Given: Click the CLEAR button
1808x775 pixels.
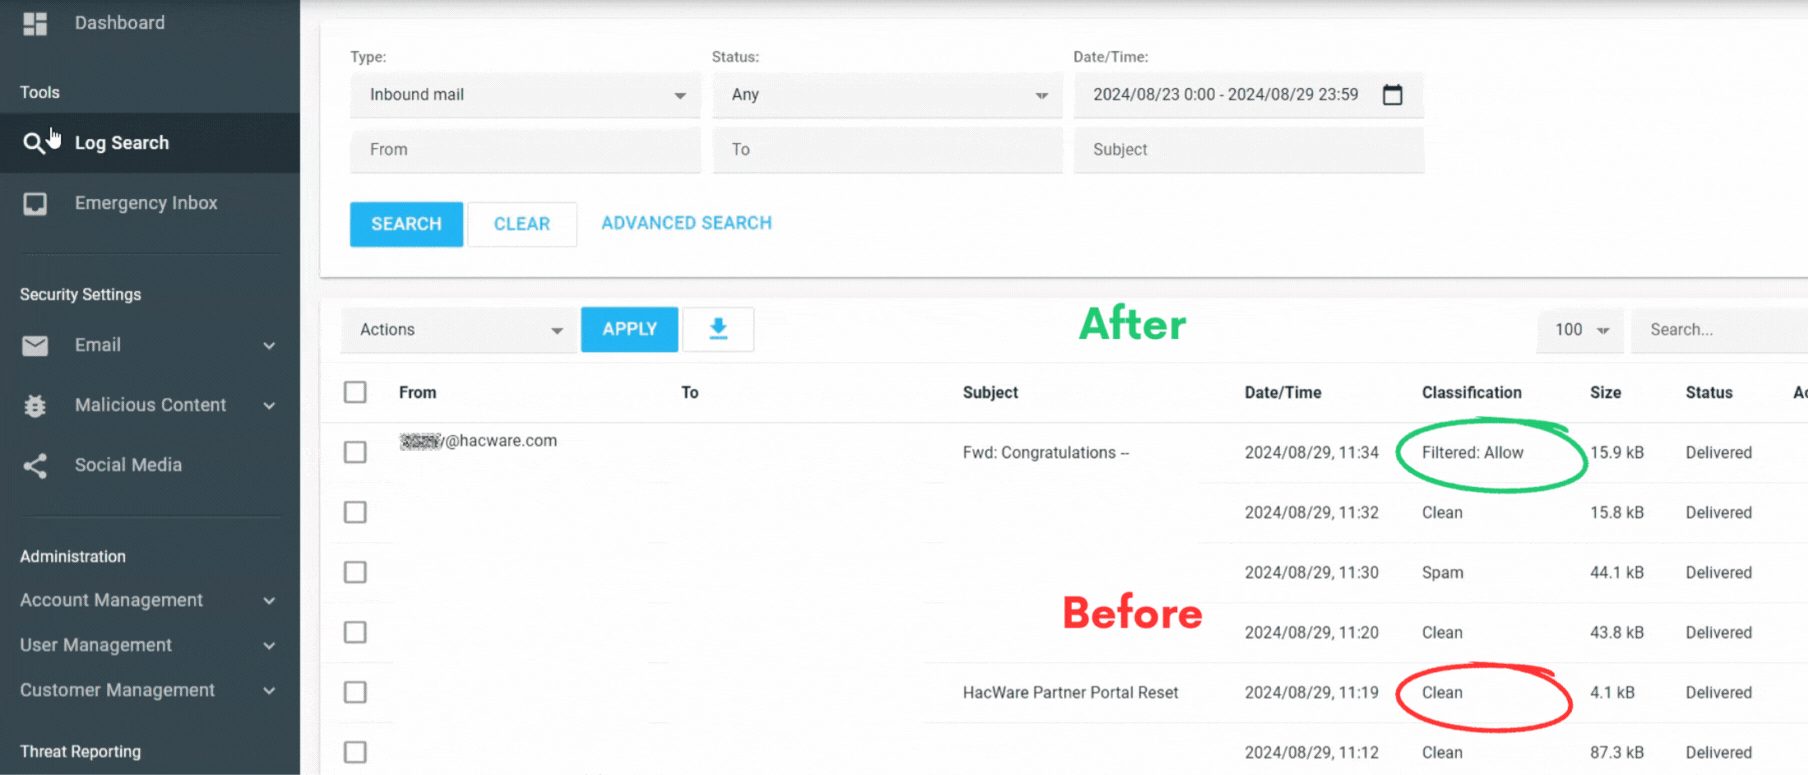Looking at the screenshot, I should (522, 224).
